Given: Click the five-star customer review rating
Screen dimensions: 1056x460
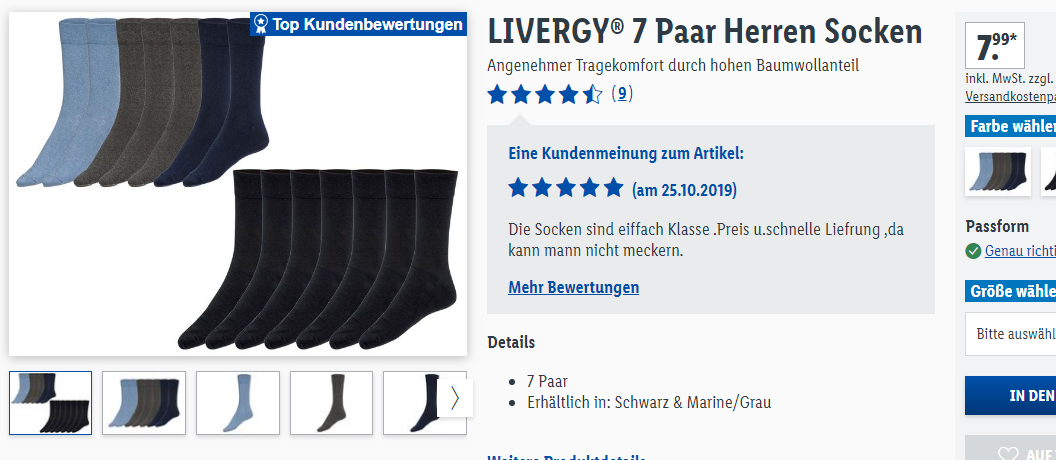Looking at the screenshot, I should click(566, 188).
